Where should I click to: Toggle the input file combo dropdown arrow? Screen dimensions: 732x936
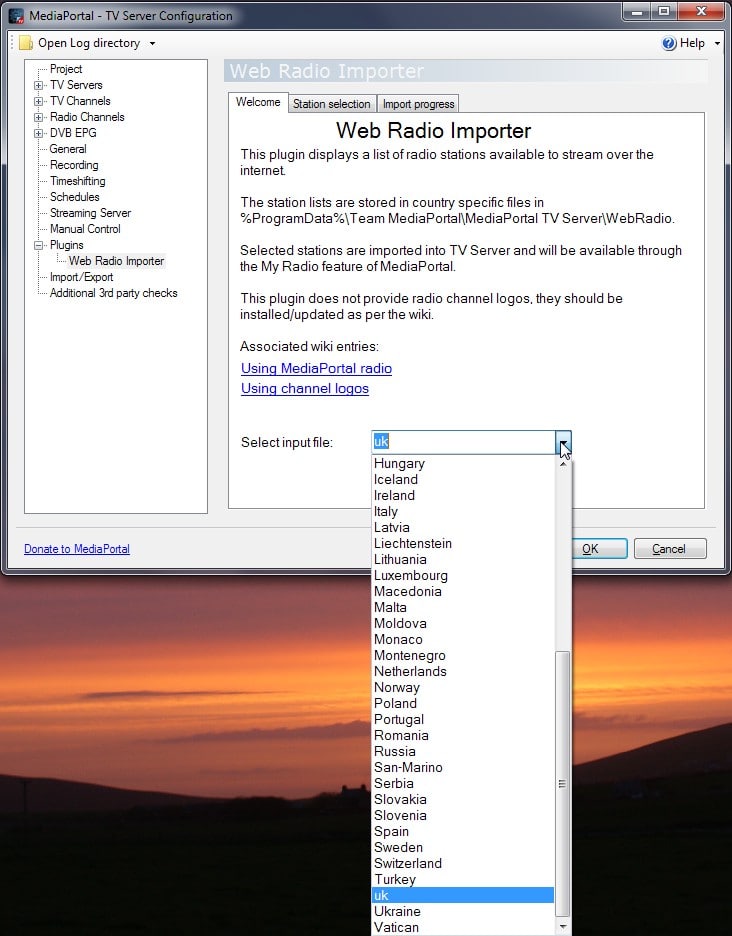[x=563, y=442]
